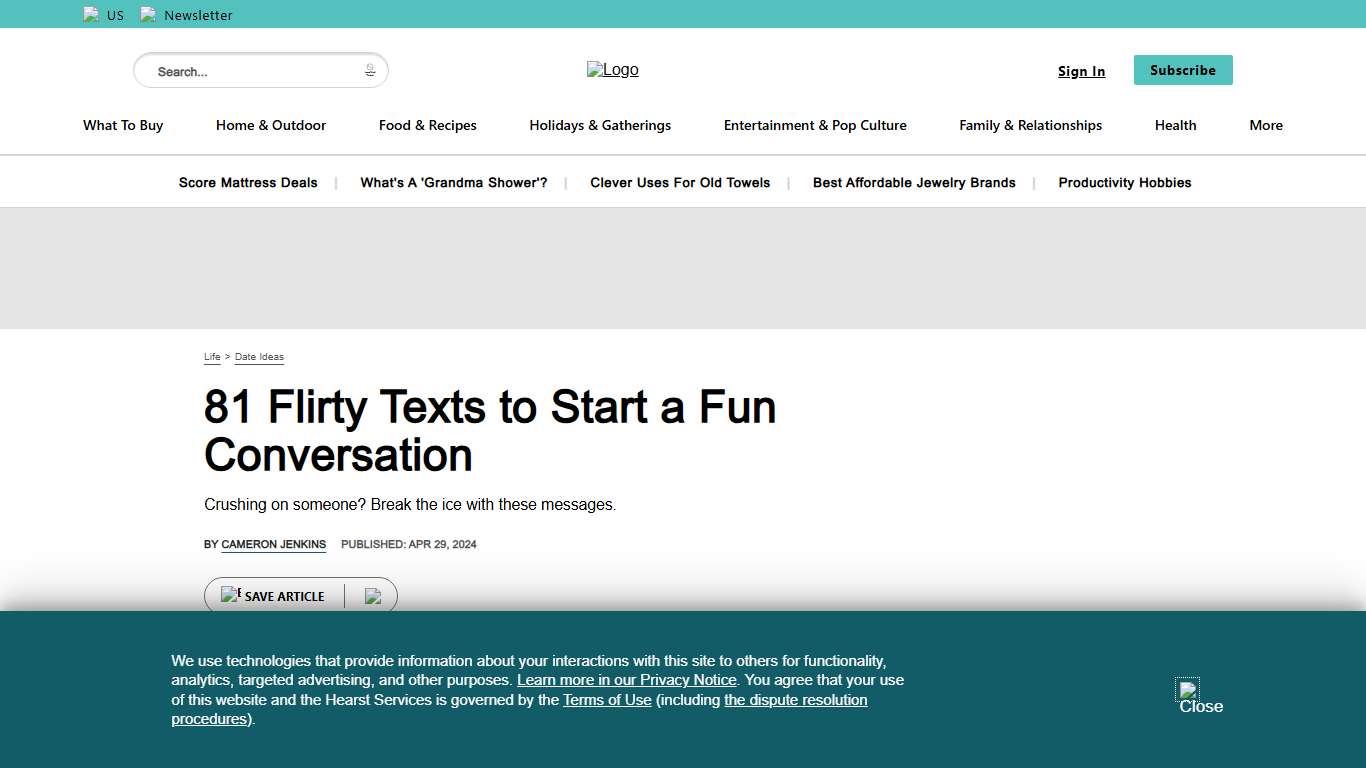
Task: Click the bookmark icon on Save Article
Action: click(231, 594)
